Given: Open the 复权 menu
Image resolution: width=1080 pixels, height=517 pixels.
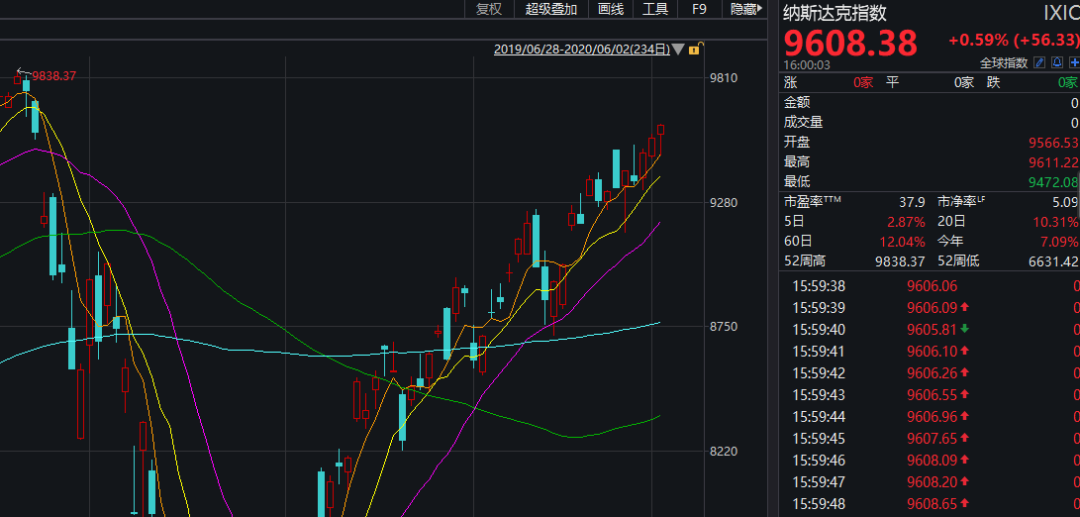Looking at the screenshot, I should (488, 9).
